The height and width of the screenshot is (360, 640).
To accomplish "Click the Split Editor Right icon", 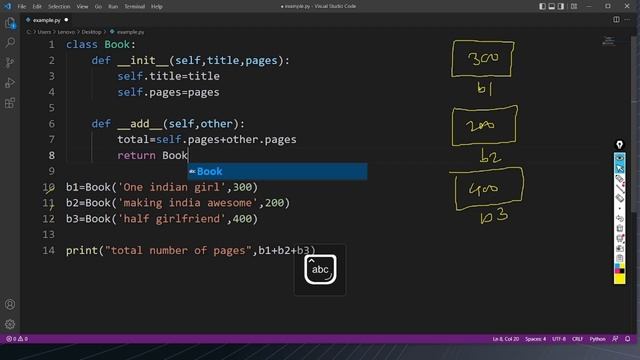I will click(616, 20).
